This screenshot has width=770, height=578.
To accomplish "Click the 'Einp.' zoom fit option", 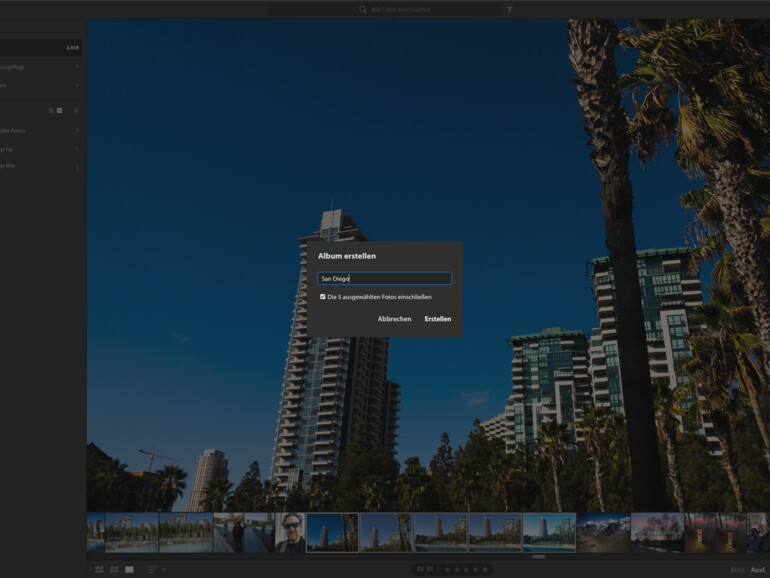I will (x=738, y=570).
